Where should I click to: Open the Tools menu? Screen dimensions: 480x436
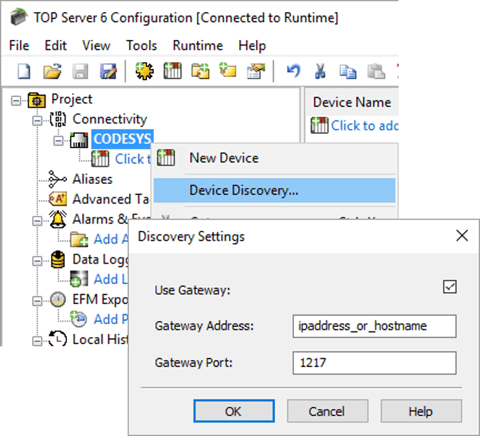tap(141, 45)
